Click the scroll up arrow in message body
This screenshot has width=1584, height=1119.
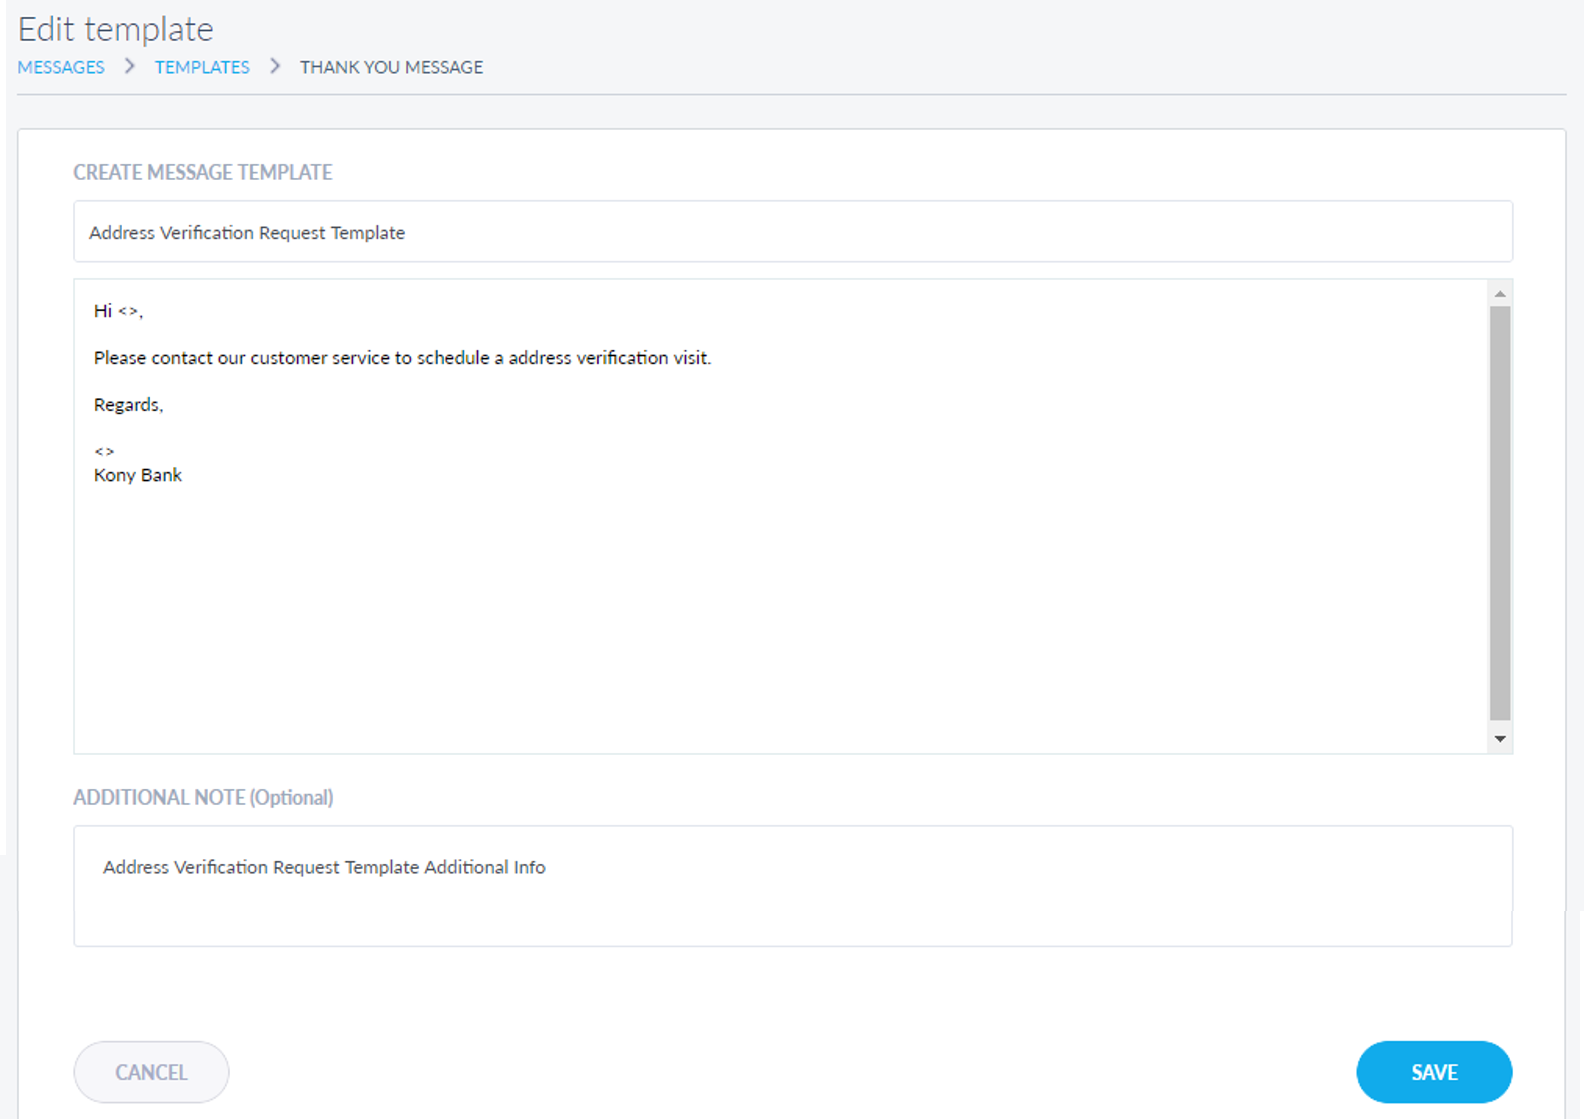coord(1499,294)
